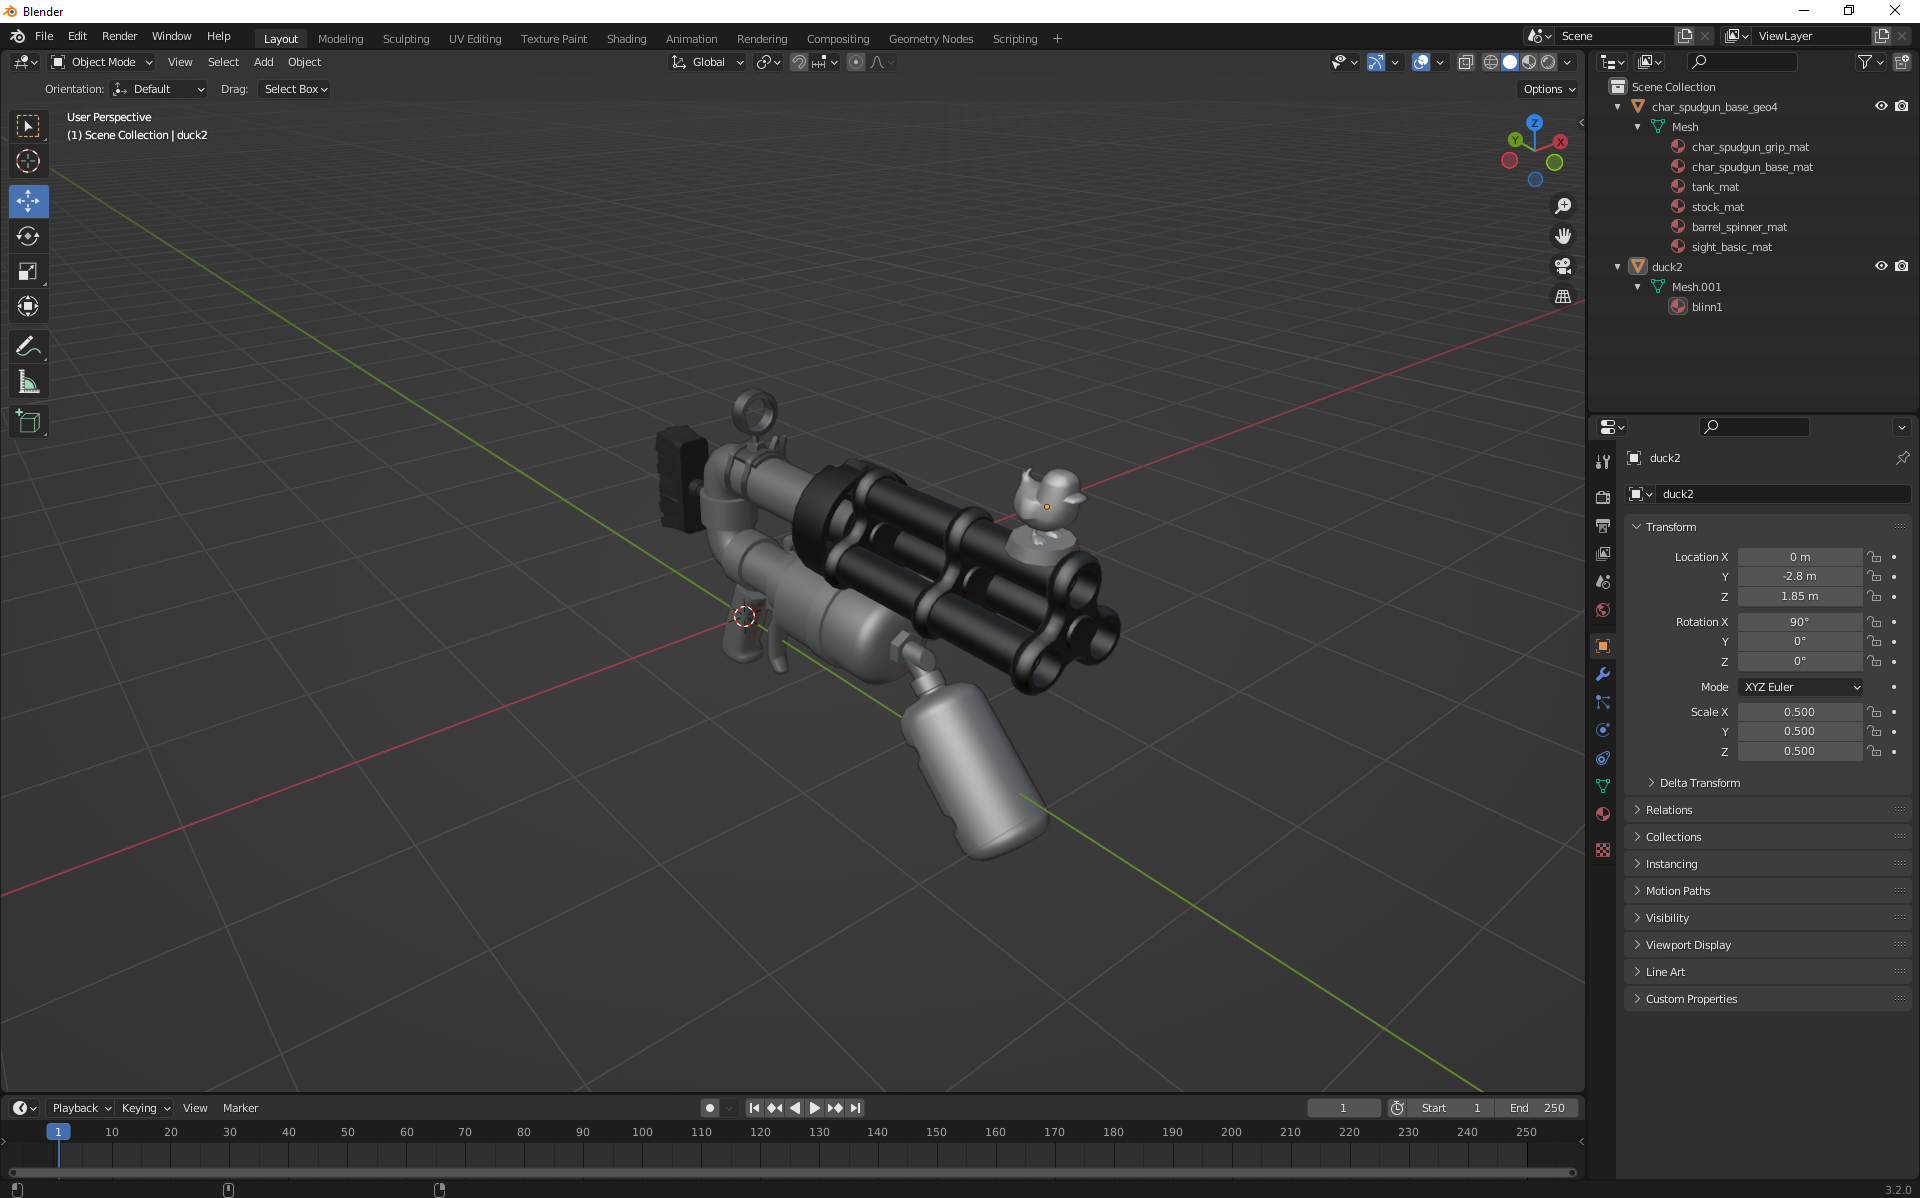Select the Annotate tool

tap(28, 347)
